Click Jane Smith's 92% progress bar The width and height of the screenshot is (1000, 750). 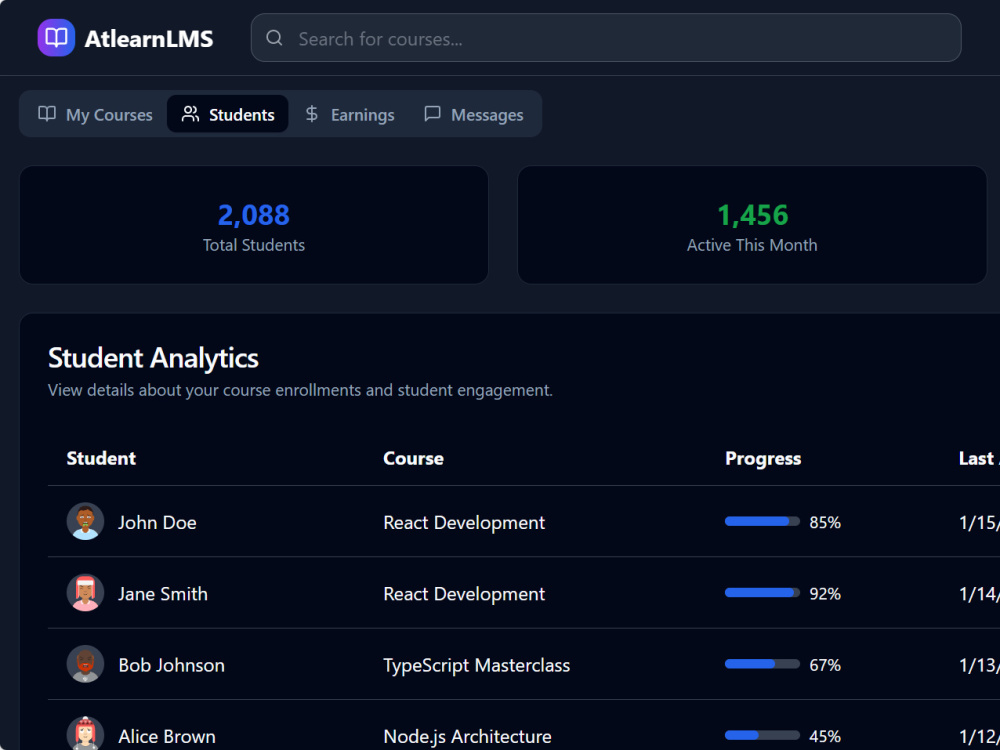click(x=762, y=593)
